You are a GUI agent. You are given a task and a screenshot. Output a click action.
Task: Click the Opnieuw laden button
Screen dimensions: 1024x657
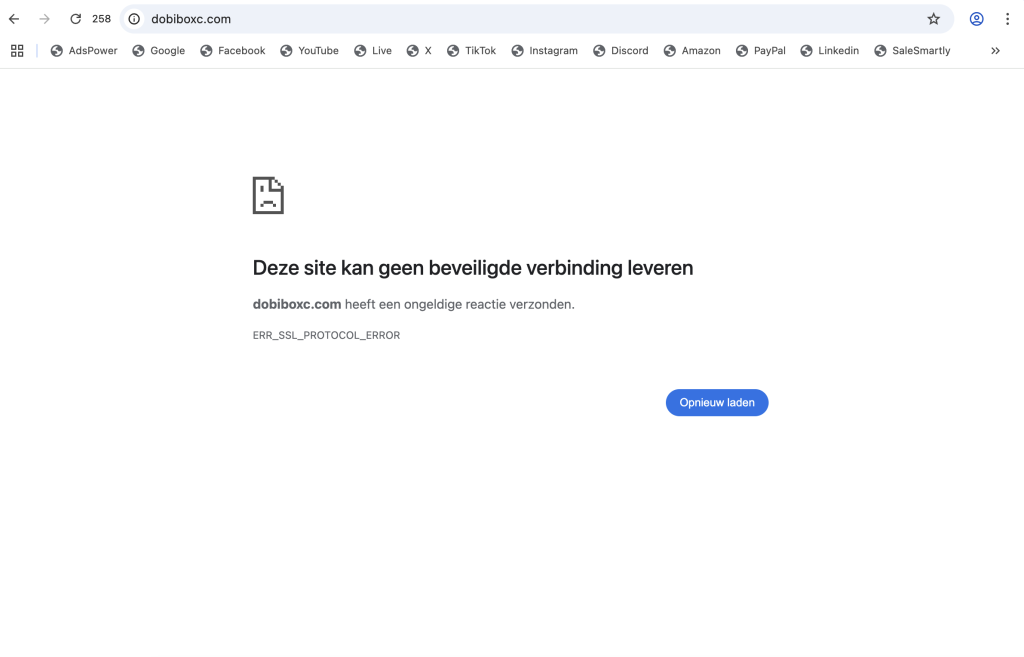[x=717, y=403]
